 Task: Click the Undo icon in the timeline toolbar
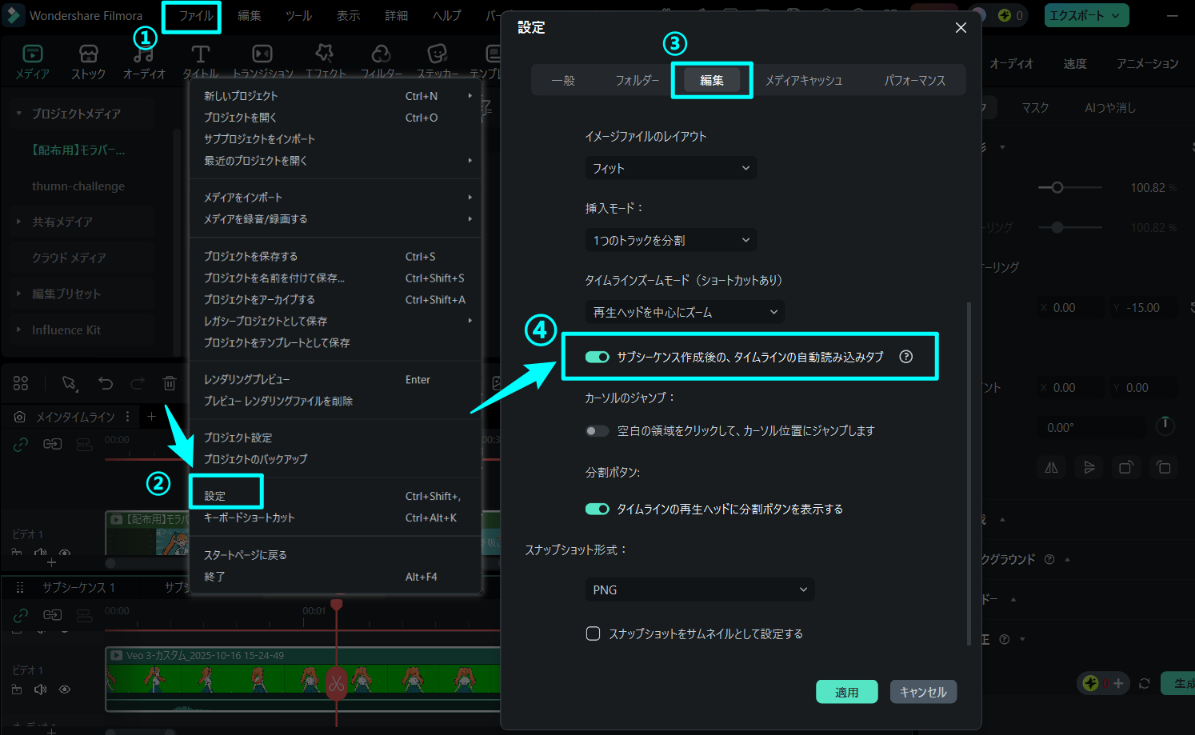(x=106, y=383)
